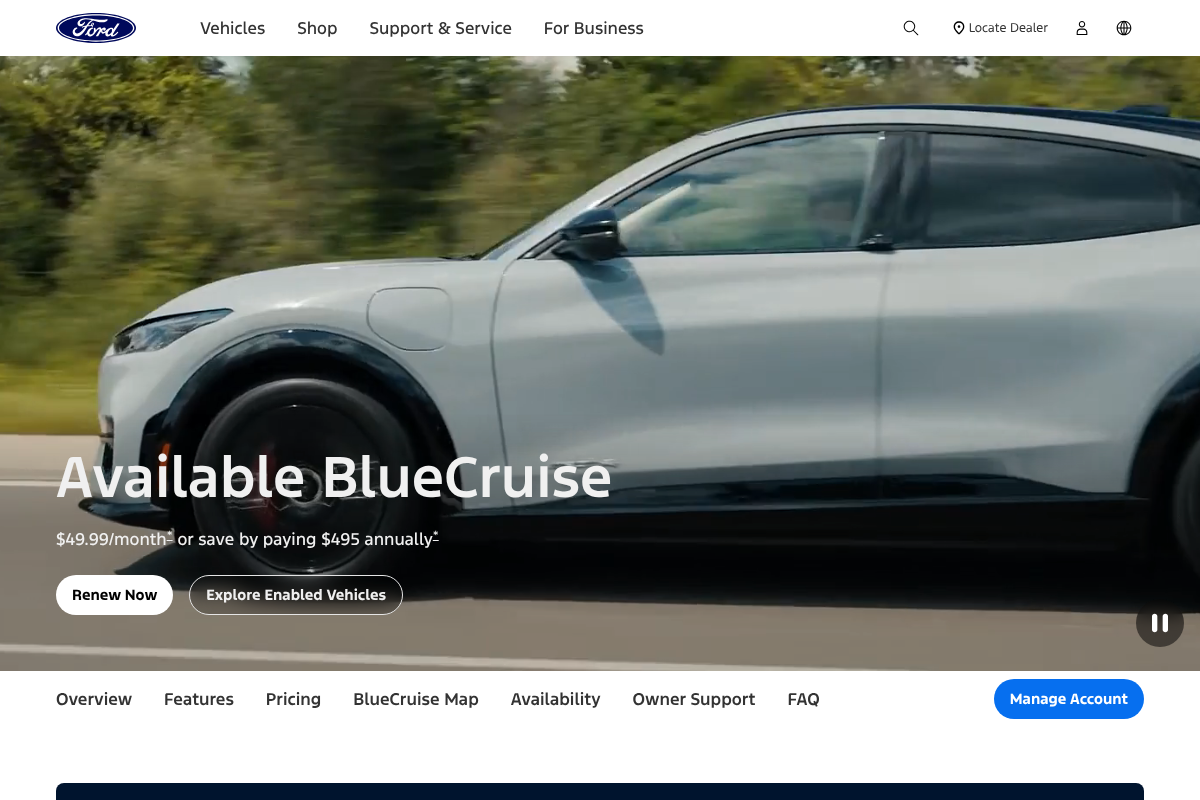Viewport: 1200px width, 800px height.
Task: Go to the FAQ section tab
Action: (x=804, y=699)
